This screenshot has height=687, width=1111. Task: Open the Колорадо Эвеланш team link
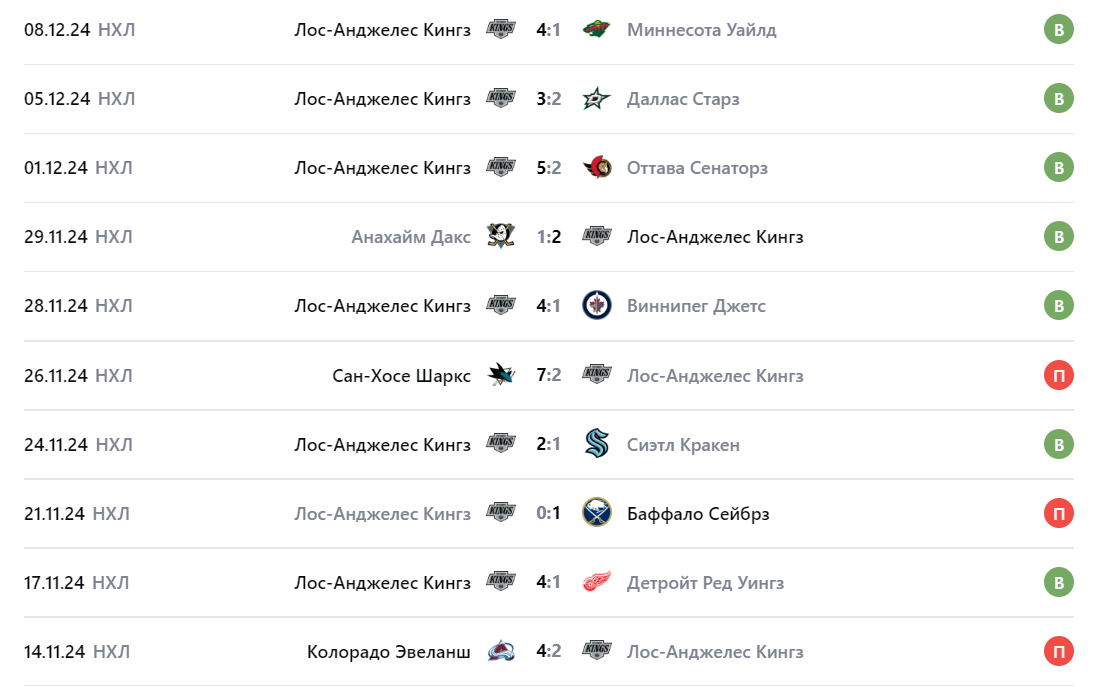click(x=388, y=651)
